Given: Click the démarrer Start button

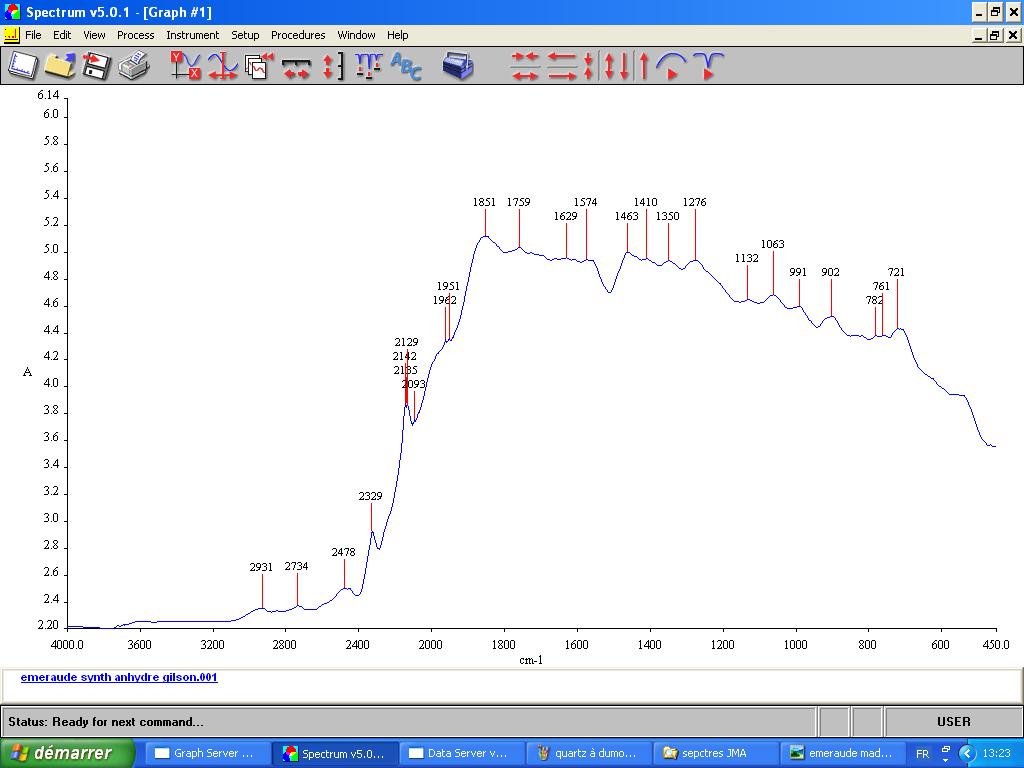Looking at the screenshot, I should click(68, 753).
